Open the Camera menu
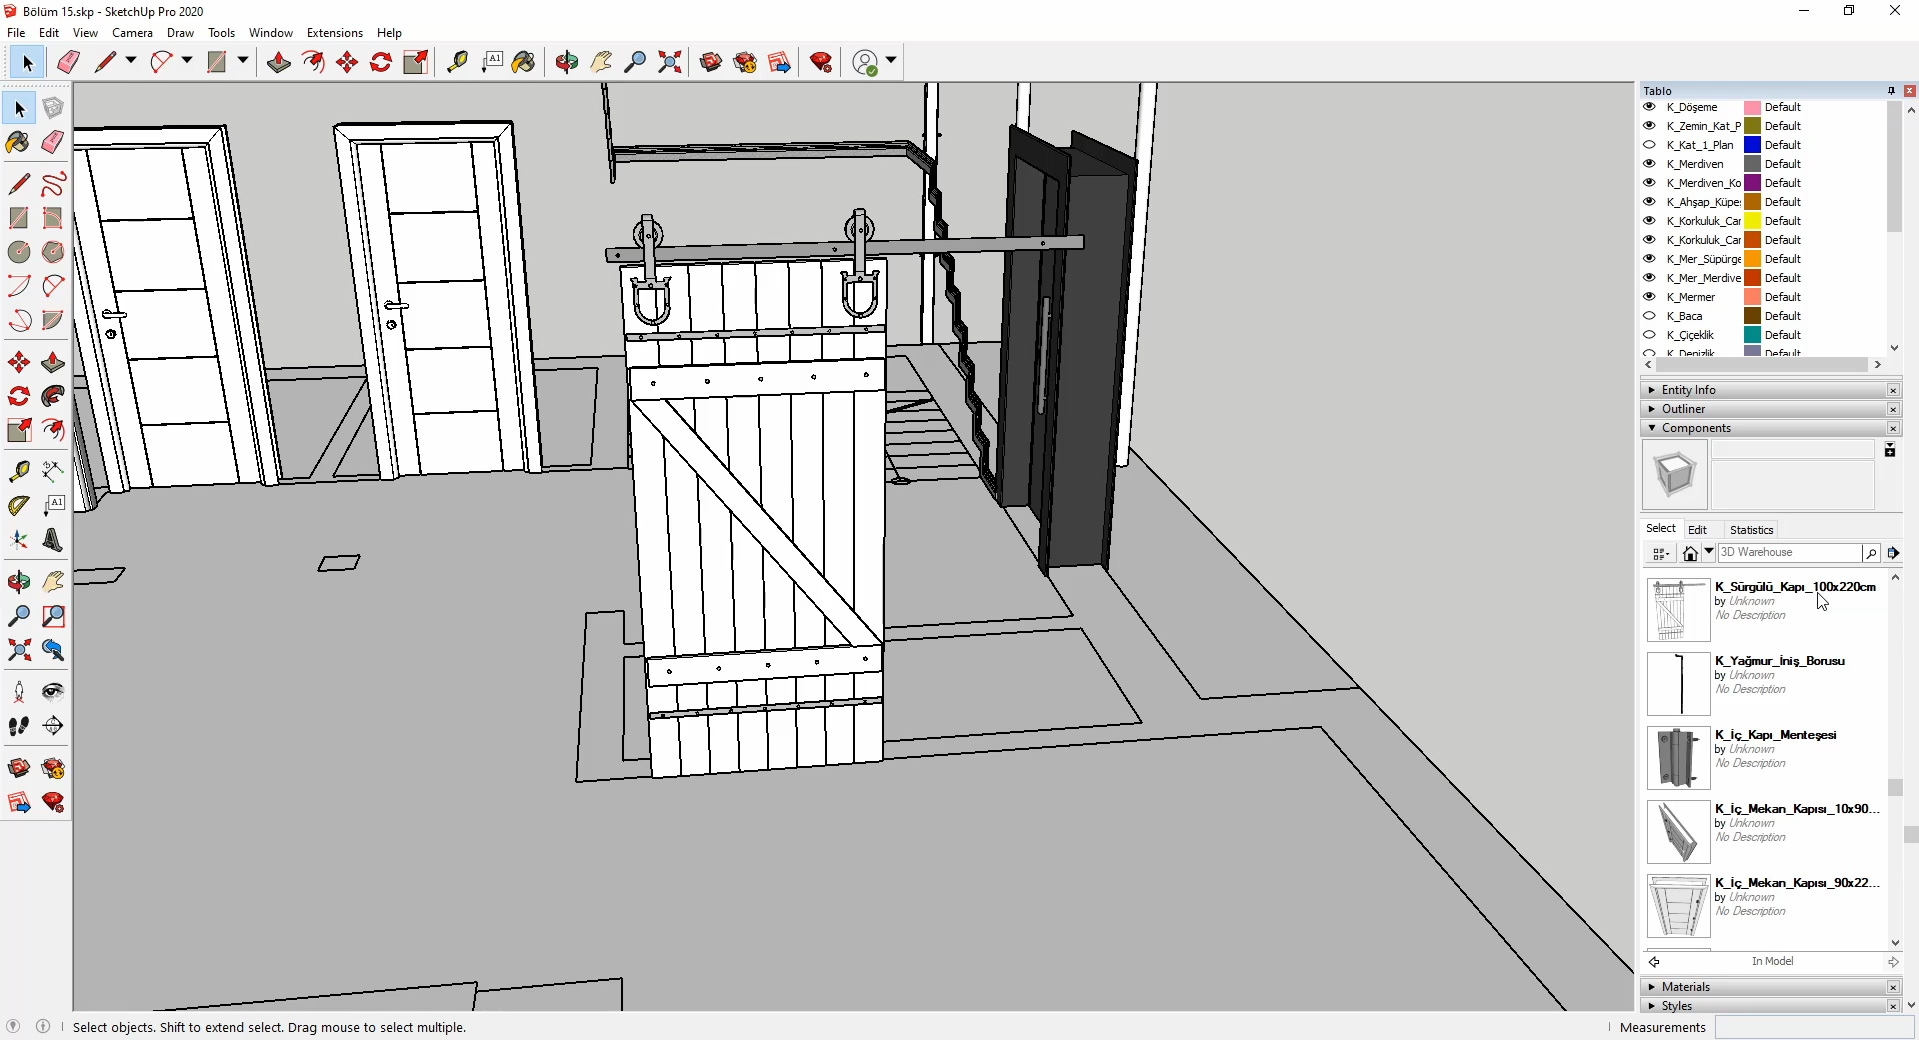 (x=132, y=33)
